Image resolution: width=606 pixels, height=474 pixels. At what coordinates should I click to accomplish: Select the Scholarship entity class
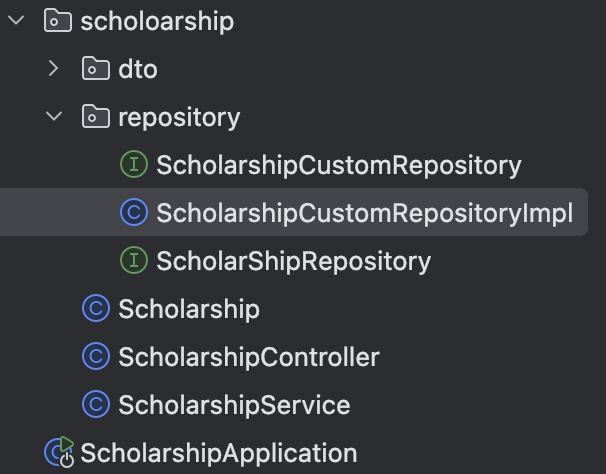tap(189, 309)
